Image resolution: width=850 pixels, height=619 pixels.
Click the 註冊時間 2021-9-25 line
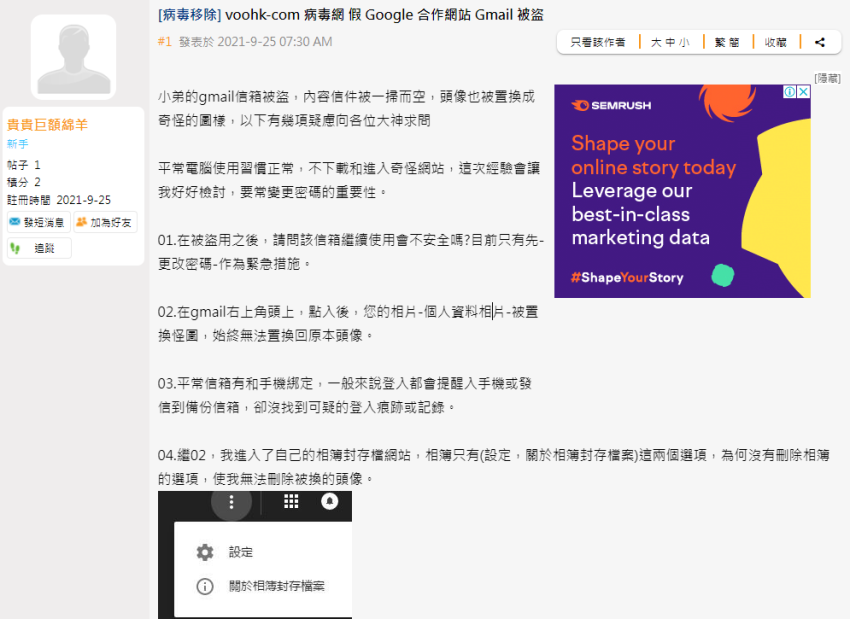(59, 200)
